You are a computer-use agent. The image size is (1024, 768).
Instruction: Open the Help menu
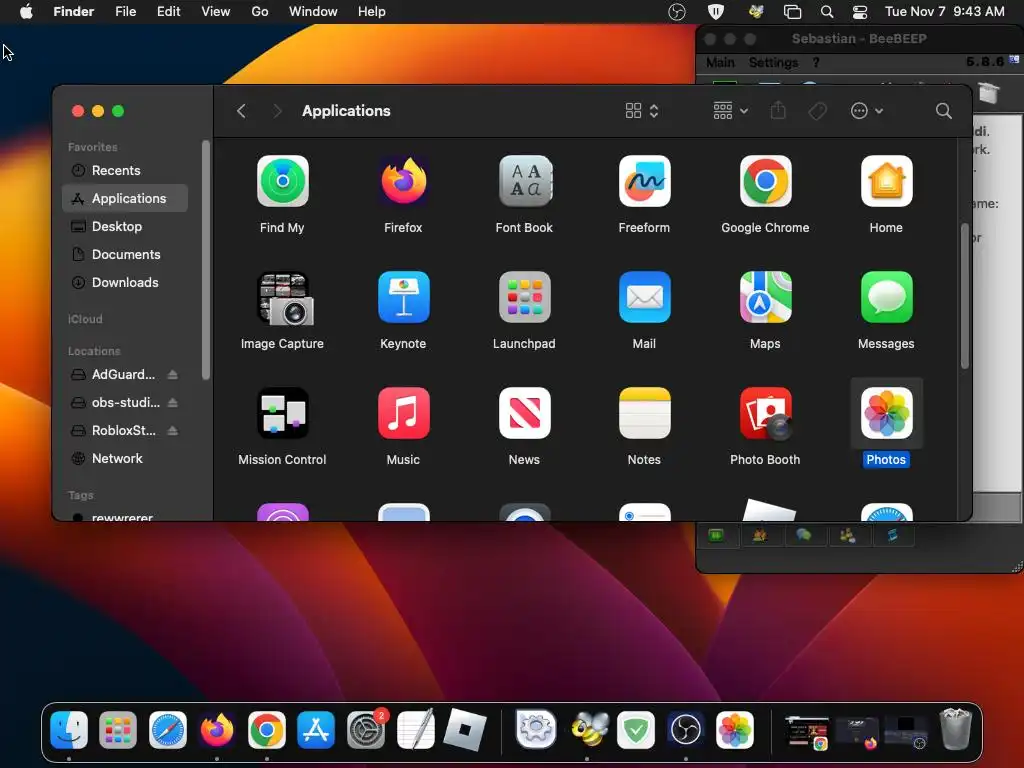coord(372,12)
